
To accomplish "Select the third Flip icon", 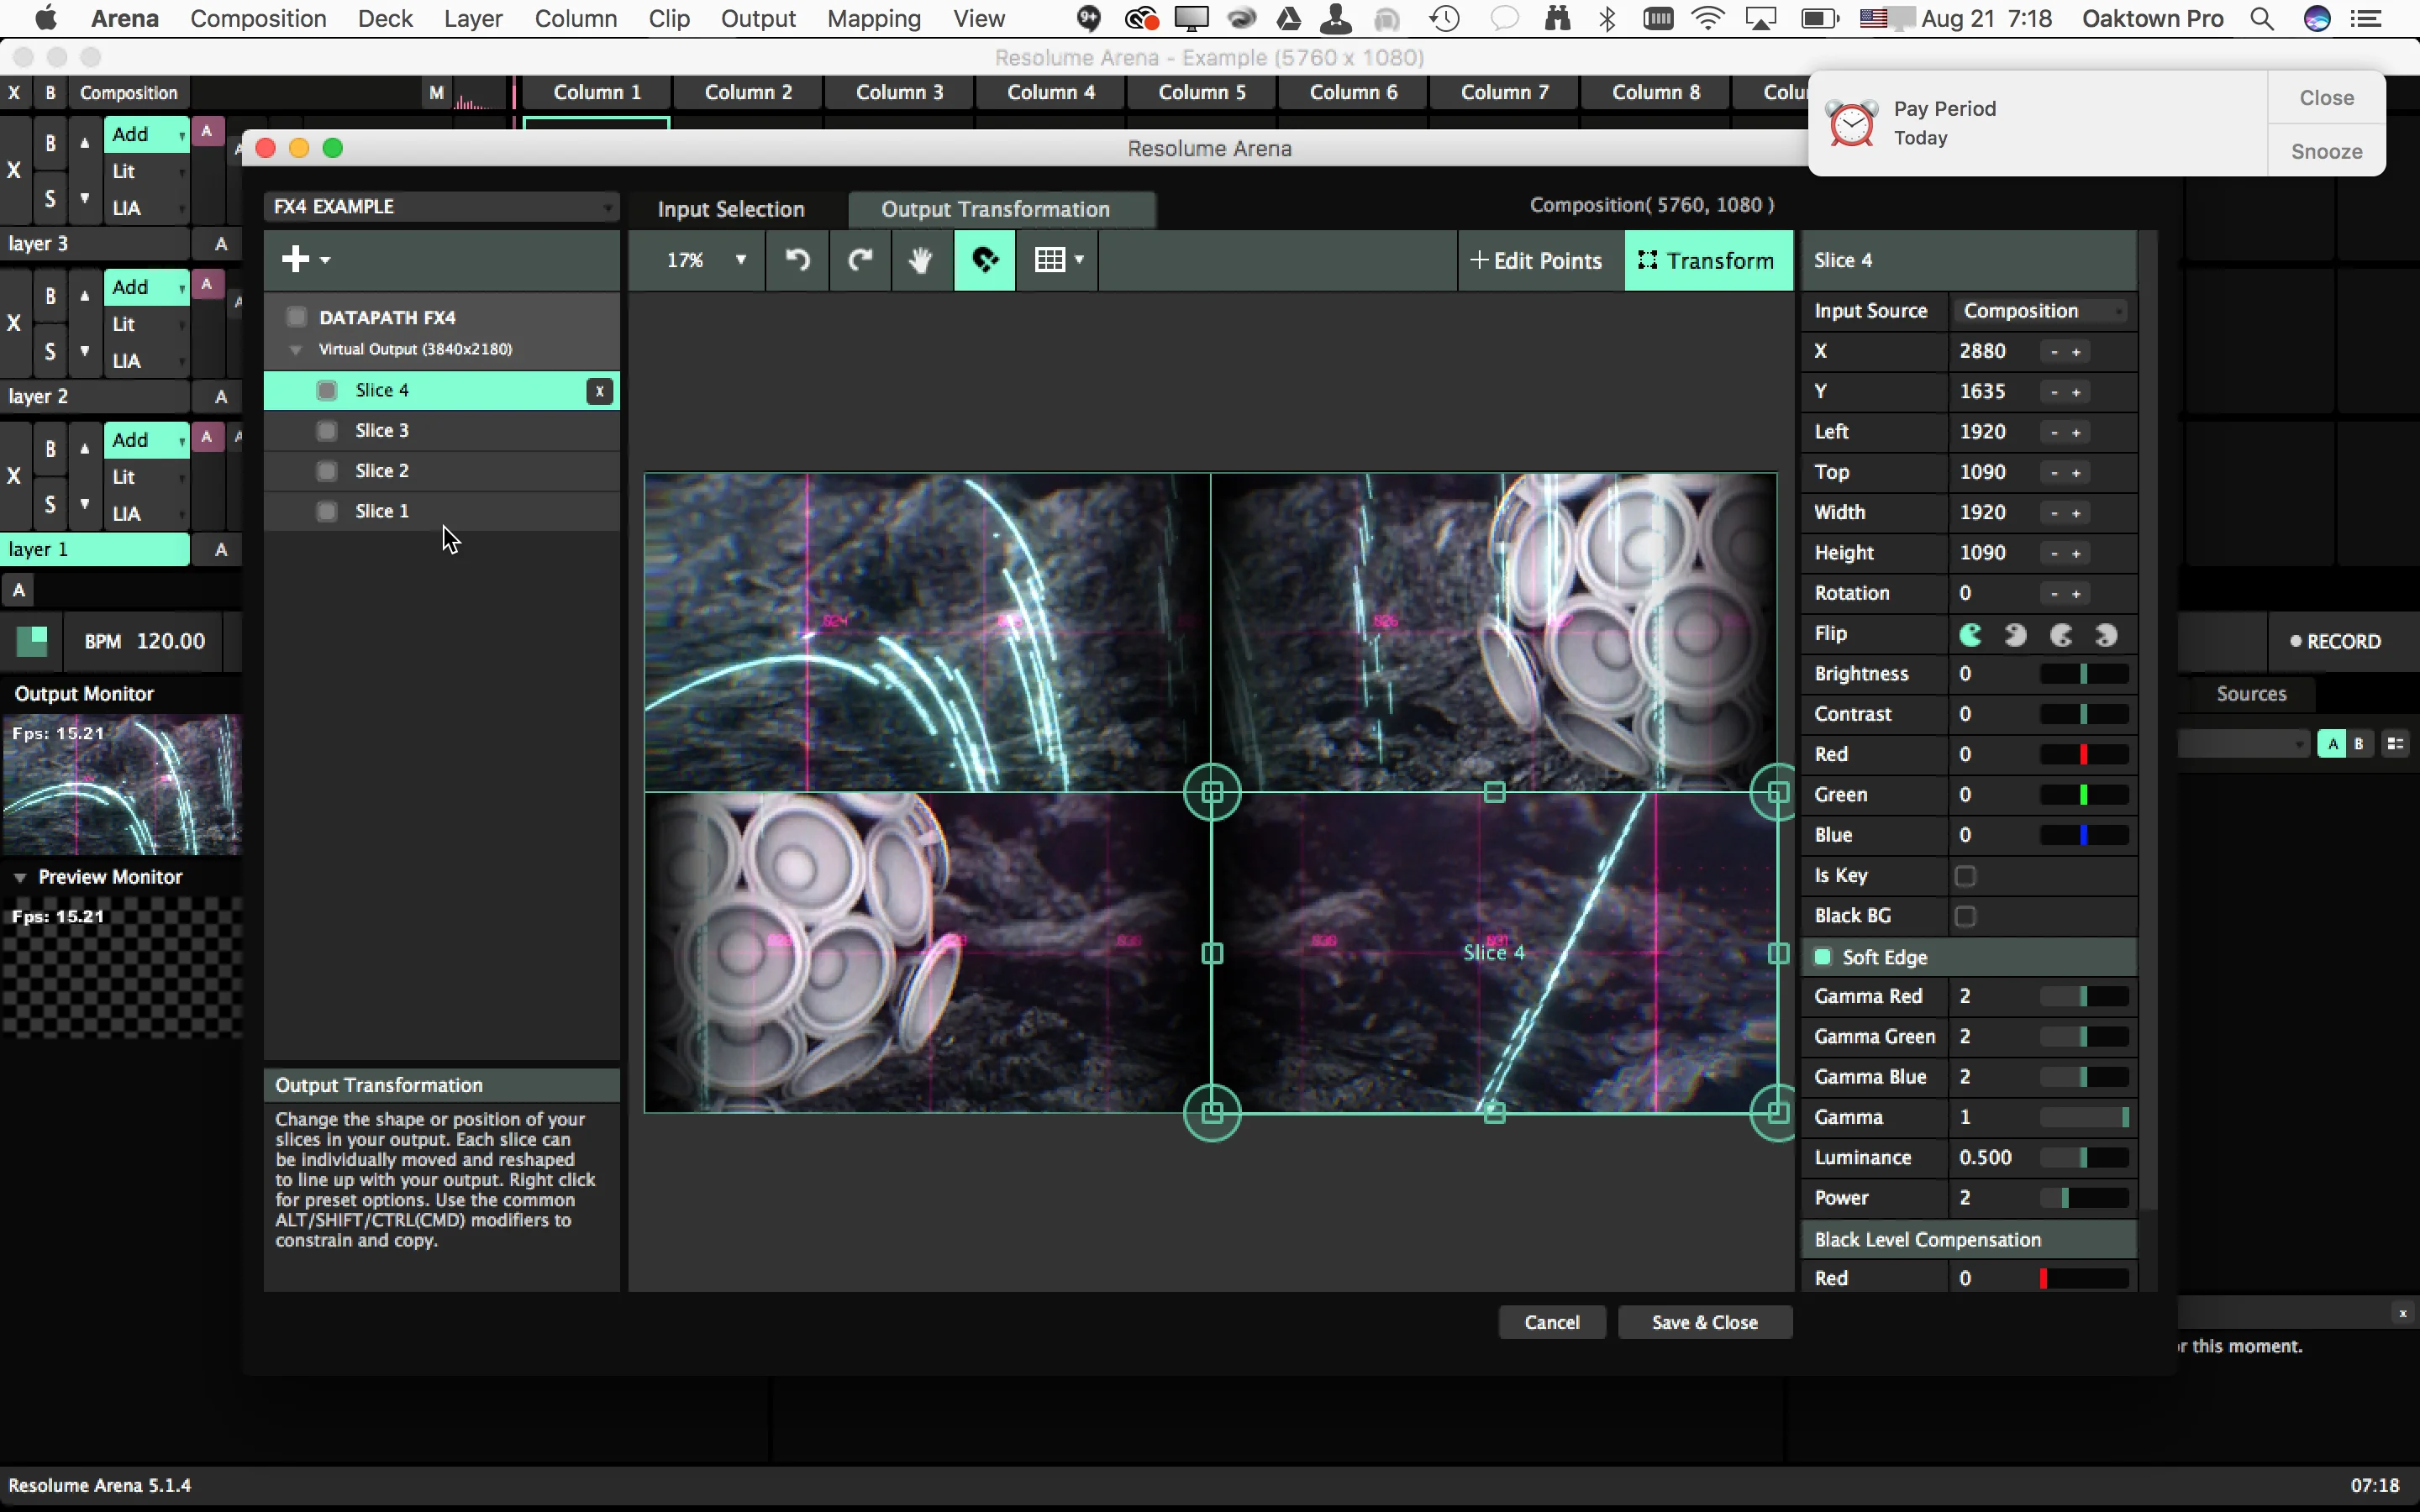I will 2061,634.
